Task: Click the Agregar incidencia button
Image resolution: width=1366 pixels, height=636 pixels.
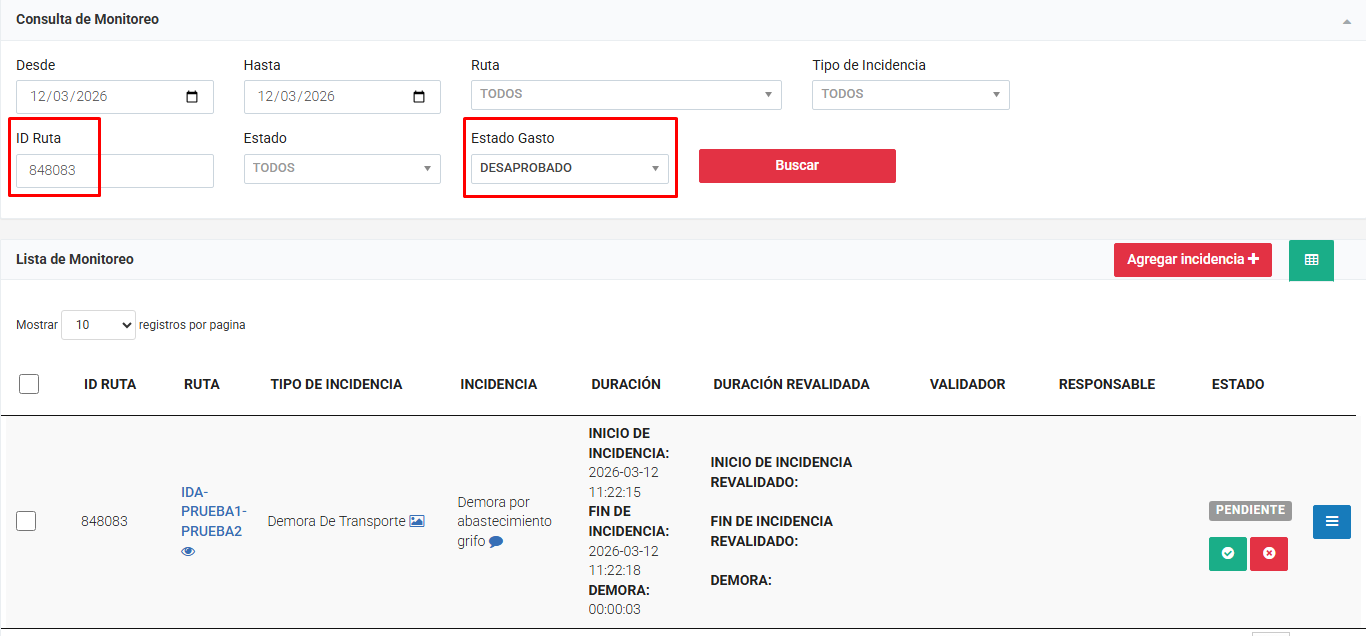Action: [x=1192, y=260]
